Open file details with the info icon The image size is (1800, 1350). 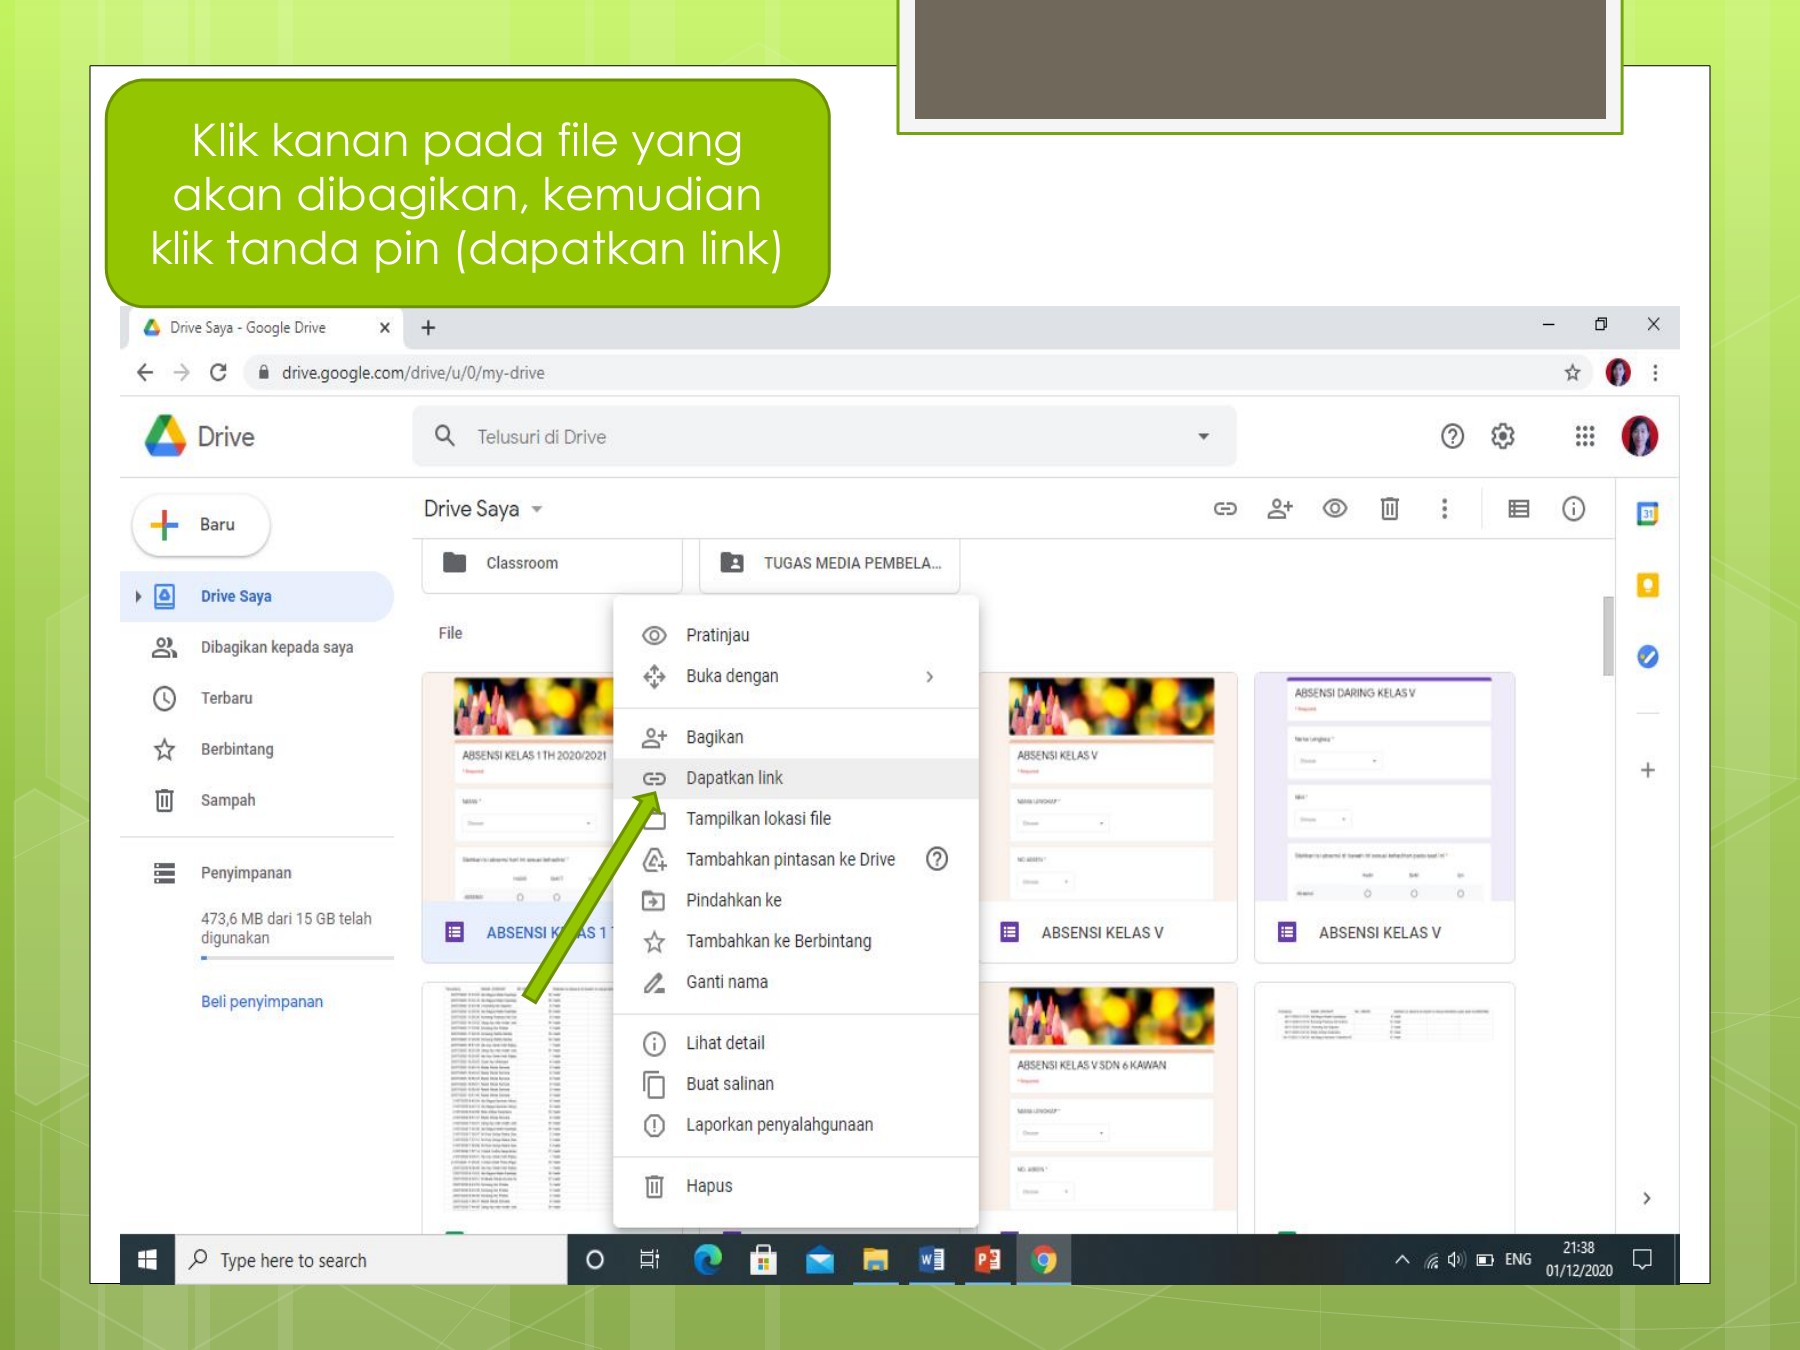(1573, 509)
